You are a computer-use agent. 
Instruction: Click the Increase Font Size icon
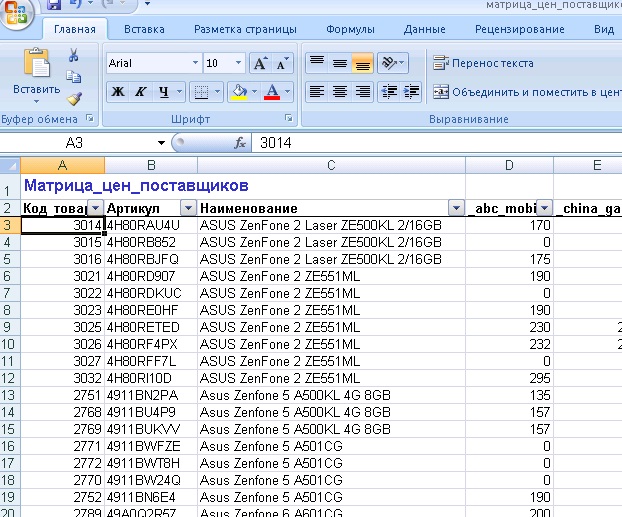coord(260,63)
